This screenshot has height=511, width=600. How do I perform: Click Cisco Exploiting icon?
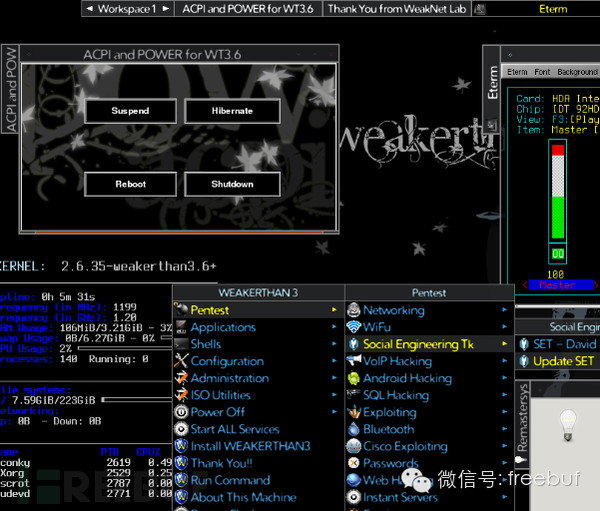(354, 446)
